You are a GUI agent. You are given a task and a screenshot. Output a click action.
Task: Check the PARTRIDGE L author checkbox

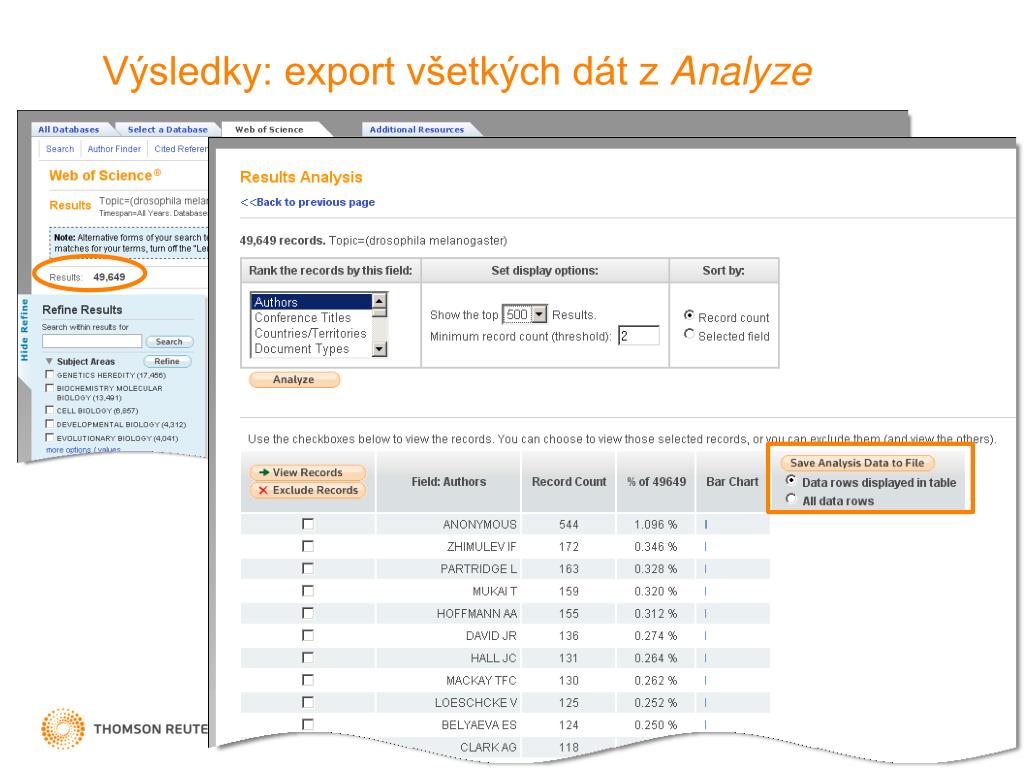[x=308, y=568]
